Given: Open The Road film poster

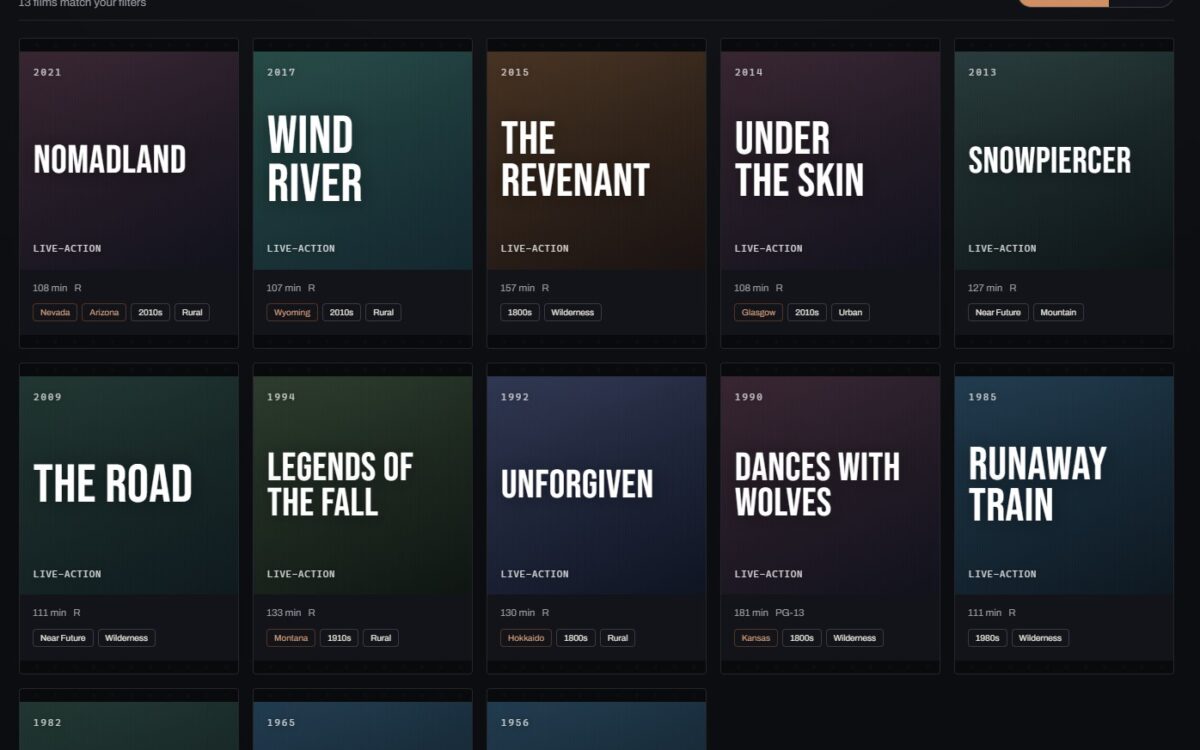Looking at the screenshot, I should [x=129, y=486].
